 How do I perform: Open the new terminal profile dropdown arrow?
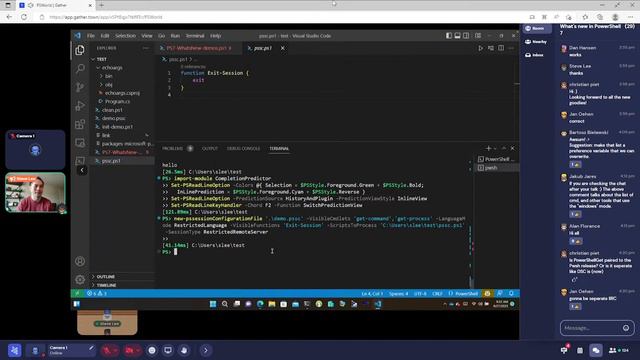(x=495, y=149)
